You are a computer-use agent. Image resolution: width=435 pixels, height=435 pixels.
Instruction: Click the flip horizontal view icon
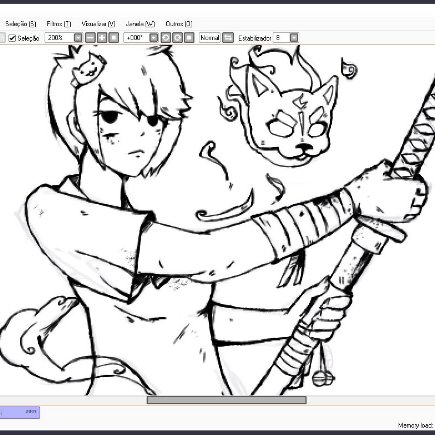coord(228,38)
